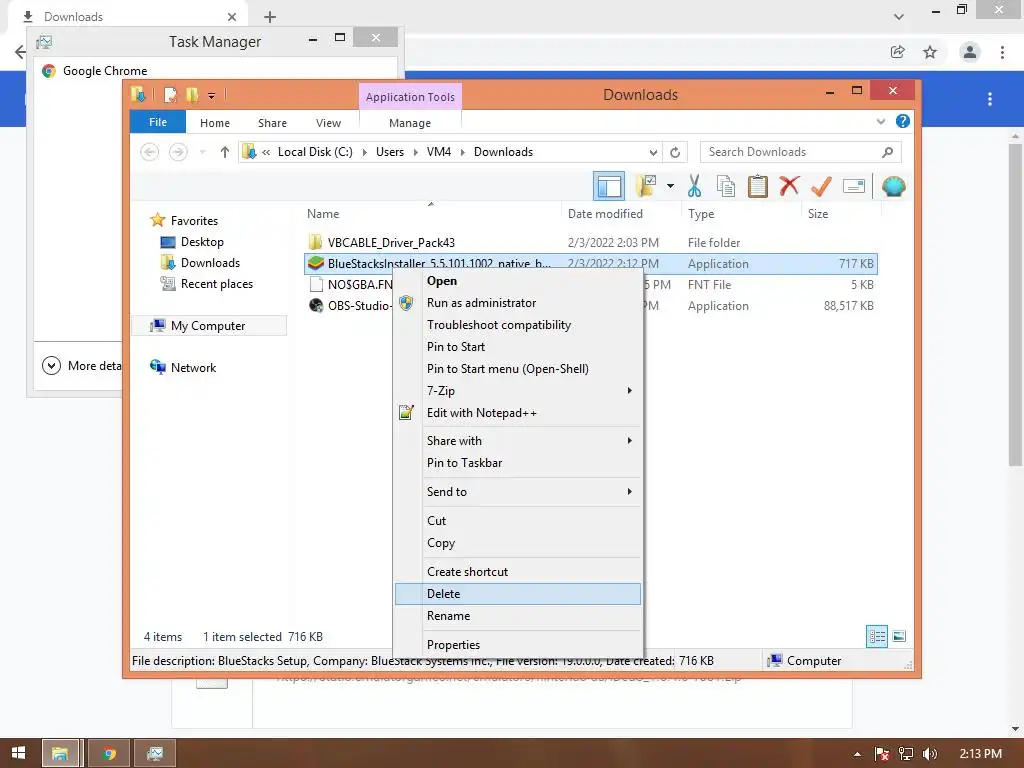1024x768 pixels.
Task: Sort by the Size column header
Action: click(818, 214)
